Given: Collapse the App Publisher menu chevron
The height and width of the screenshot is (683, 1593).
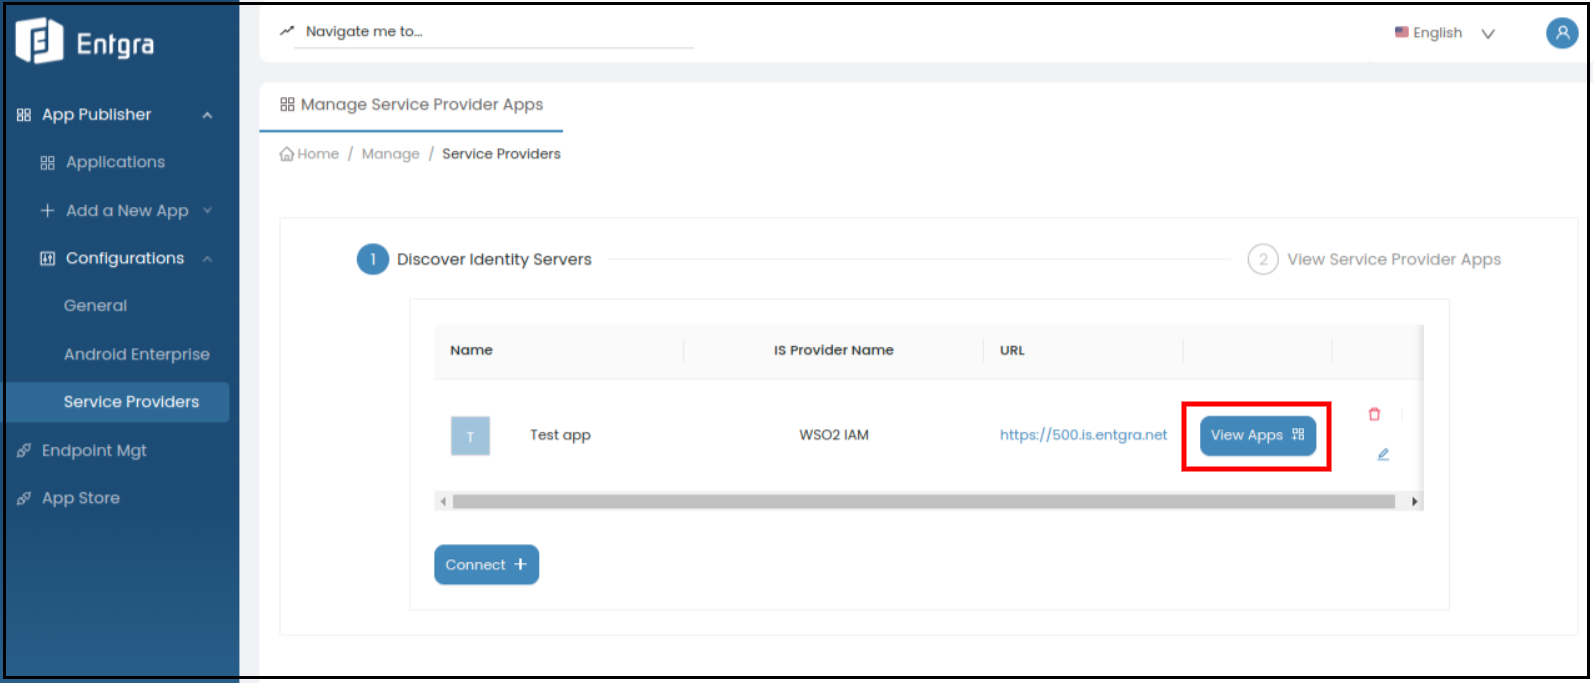Looking at the screenshot, I should point(207,115).
